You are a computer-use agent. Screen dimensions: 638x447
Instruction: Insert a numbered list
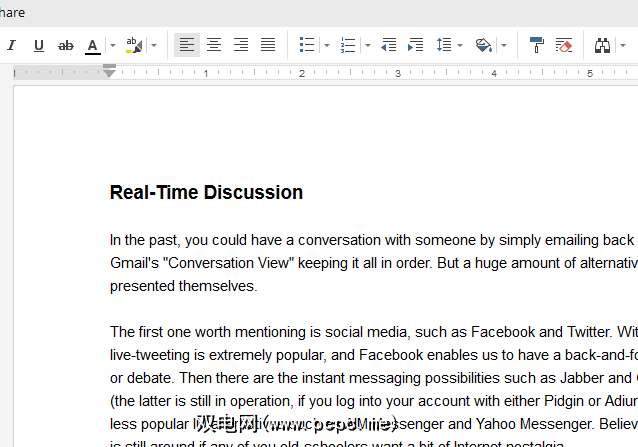click(348, 45)
